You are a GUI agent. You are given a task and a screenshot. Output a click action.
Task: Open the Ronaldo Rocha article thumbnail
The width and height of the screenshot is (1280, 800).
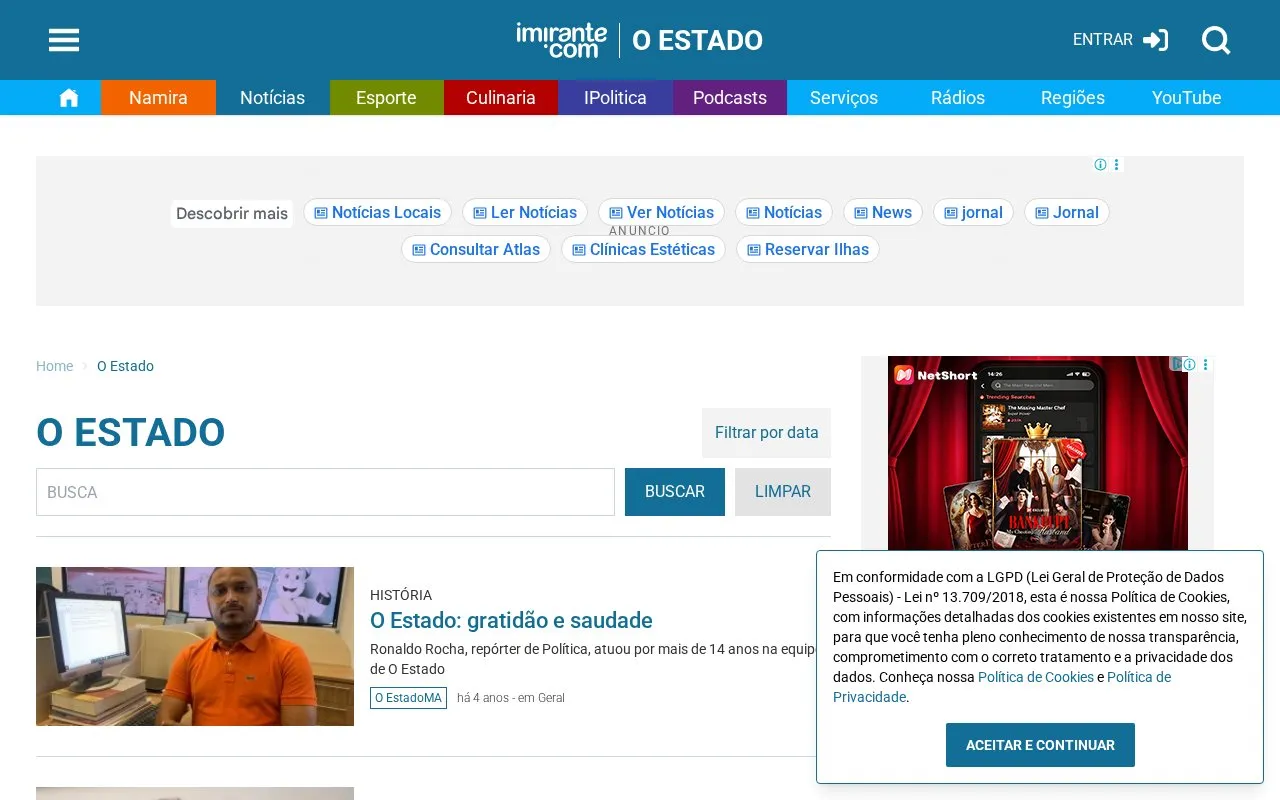[195, 646]
